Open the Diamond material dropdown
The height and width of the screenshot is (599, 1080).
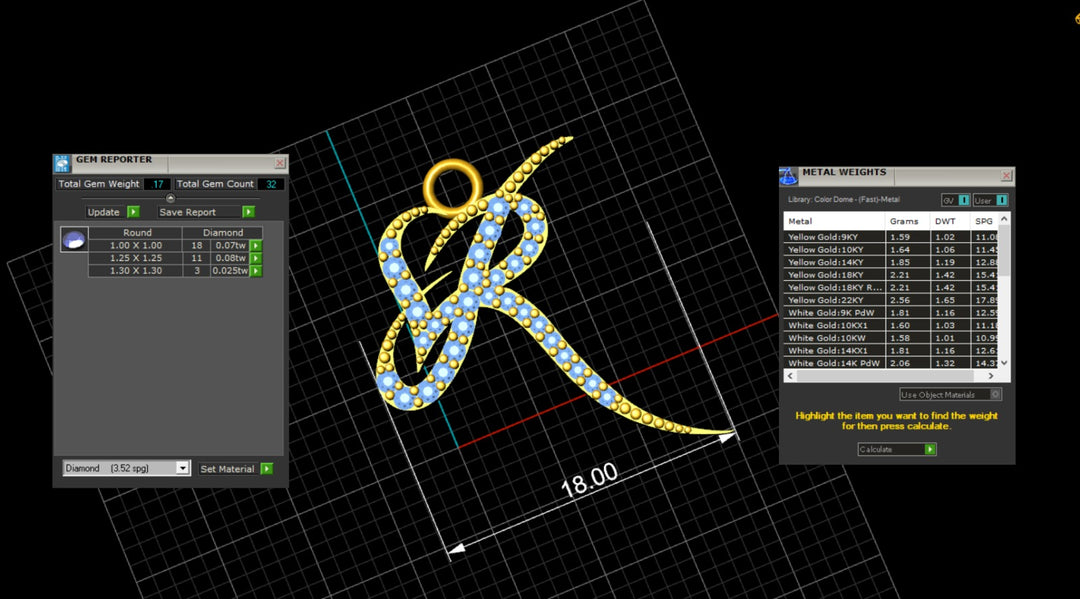(182, 468)
